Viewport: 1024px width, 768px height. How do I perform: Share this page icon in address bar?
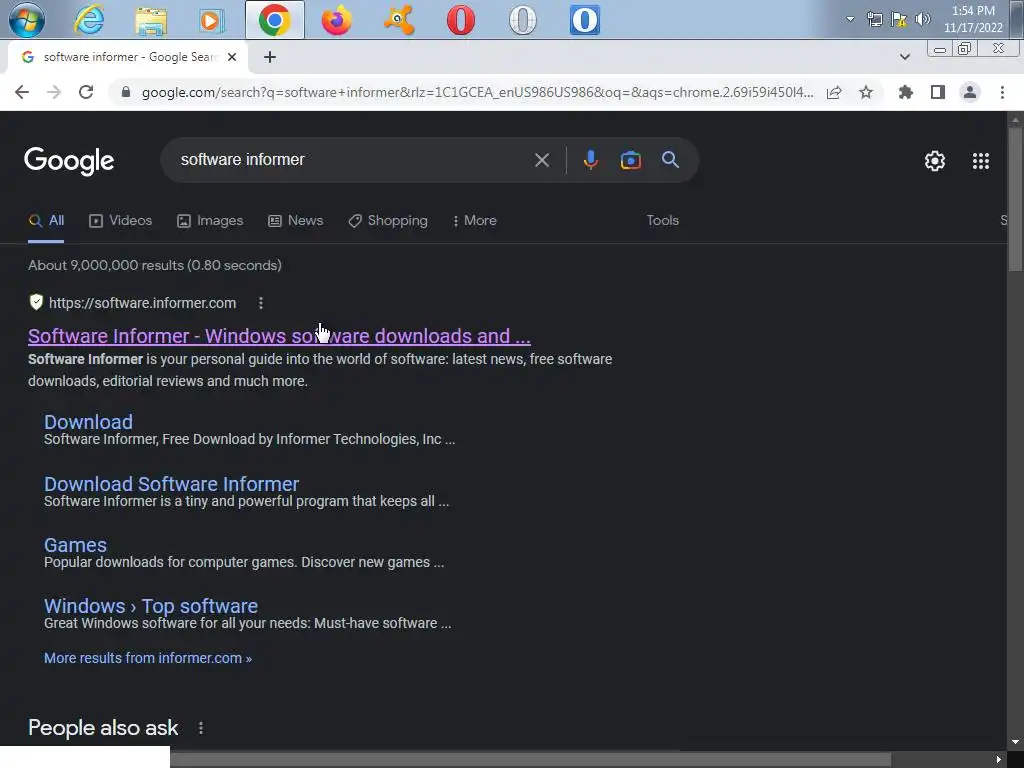pyautogui.click(x=834, y=92)
